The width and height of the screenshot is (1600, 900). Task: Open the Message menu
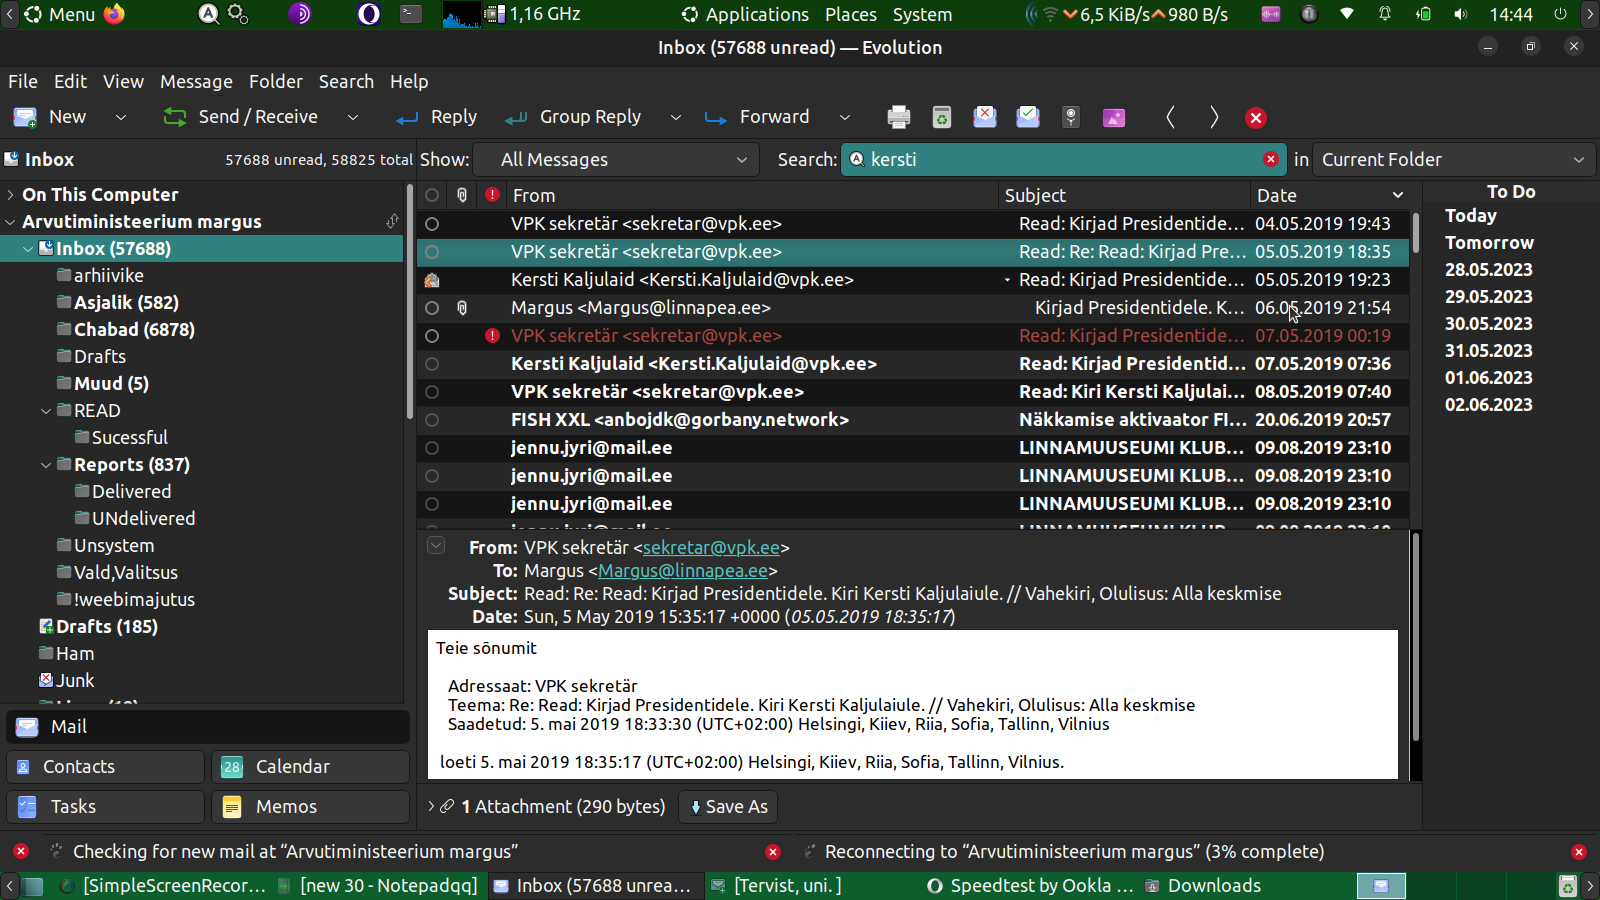[x=196, y=82]
